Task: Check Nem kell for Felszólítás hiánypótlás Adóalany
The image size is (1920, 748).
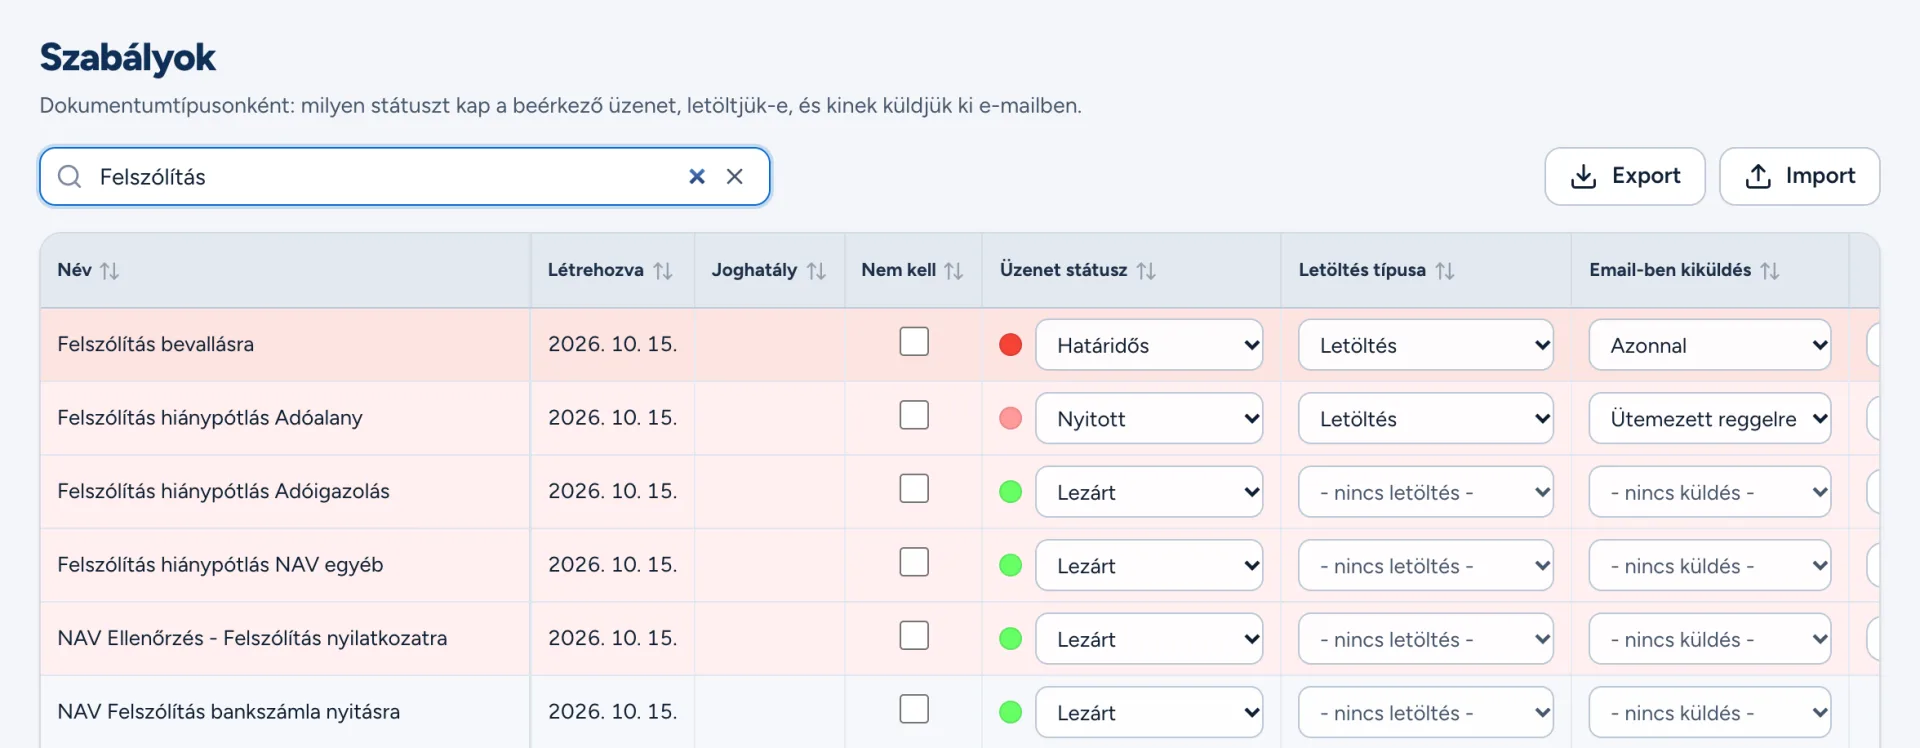Action: point(914,415)
